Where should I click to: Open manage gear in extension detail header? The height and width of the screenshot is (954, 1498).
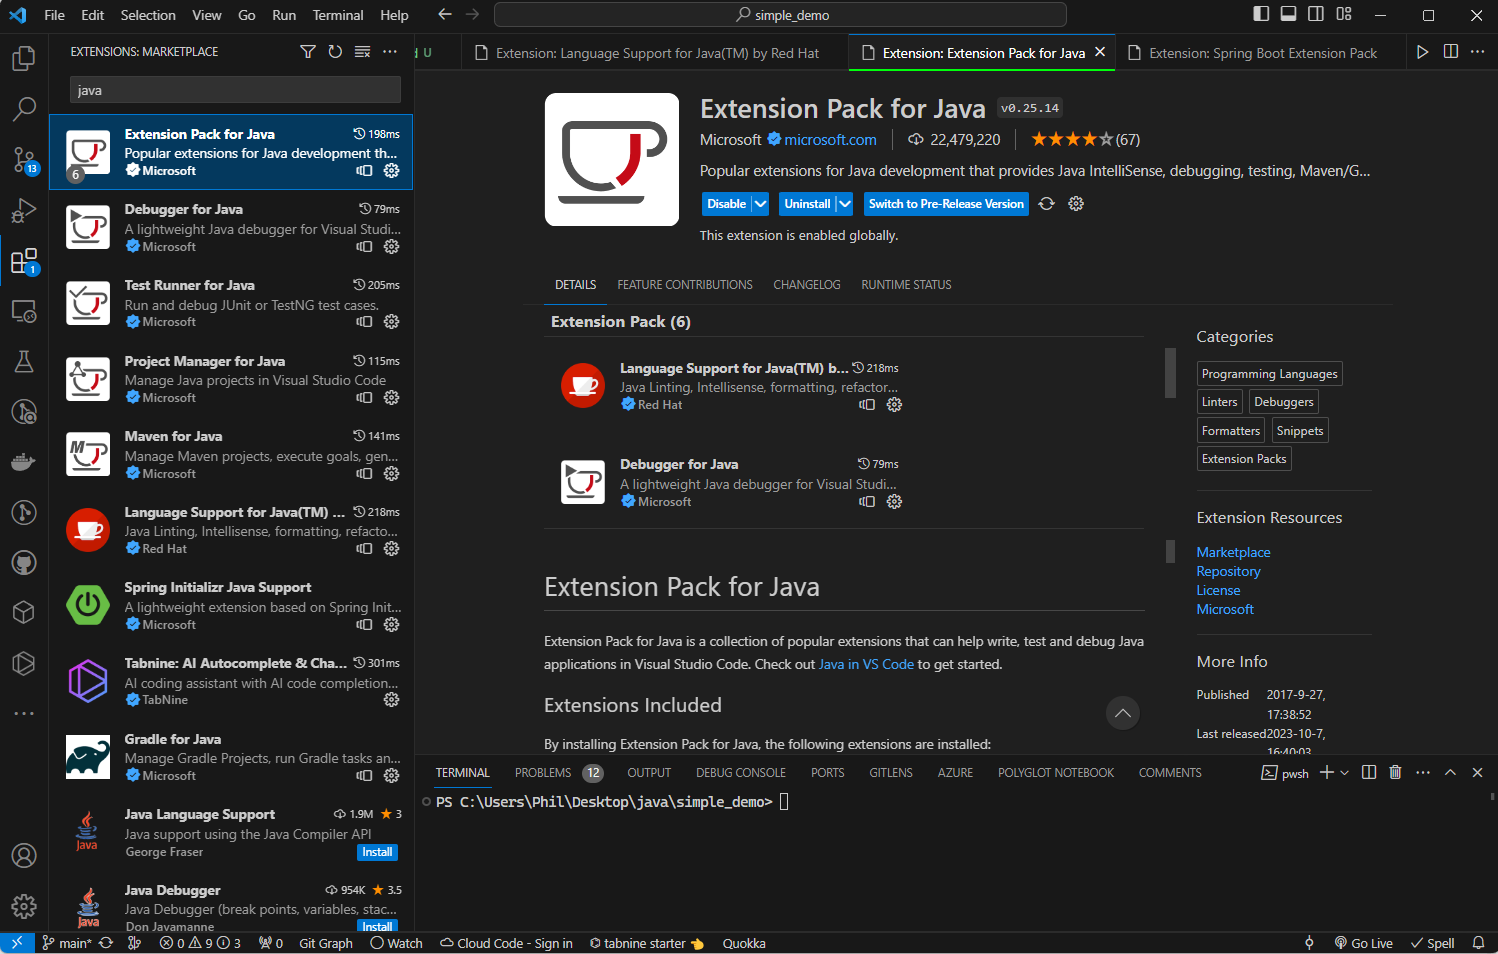coord(1076,204)
